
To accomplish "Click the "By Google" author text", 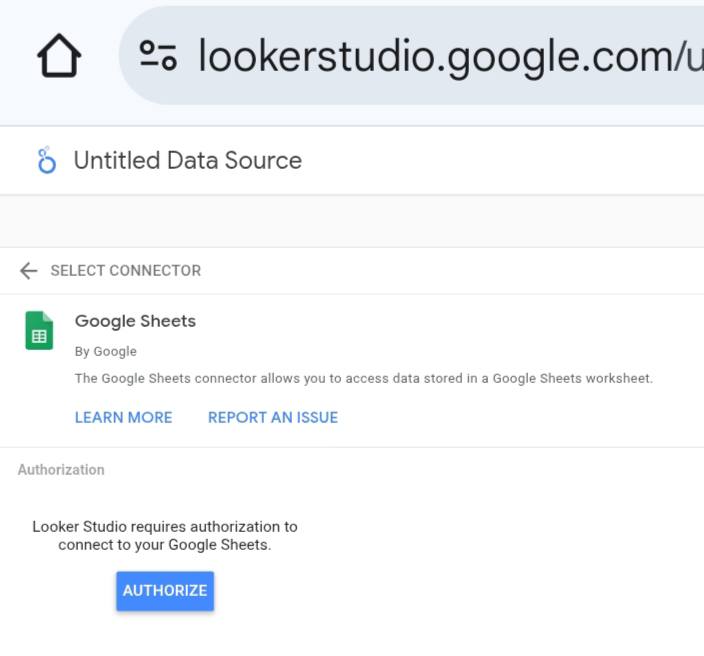I will click(106, 352).
